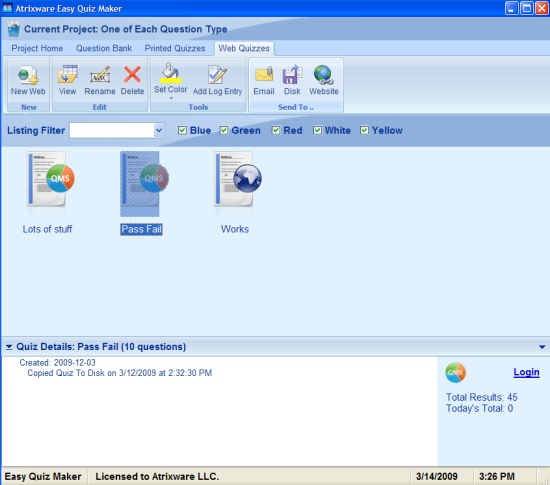Viewport: 550px width, 485px height.
Task: Click the QMS logo in details panel
Action: pos(455,372)
